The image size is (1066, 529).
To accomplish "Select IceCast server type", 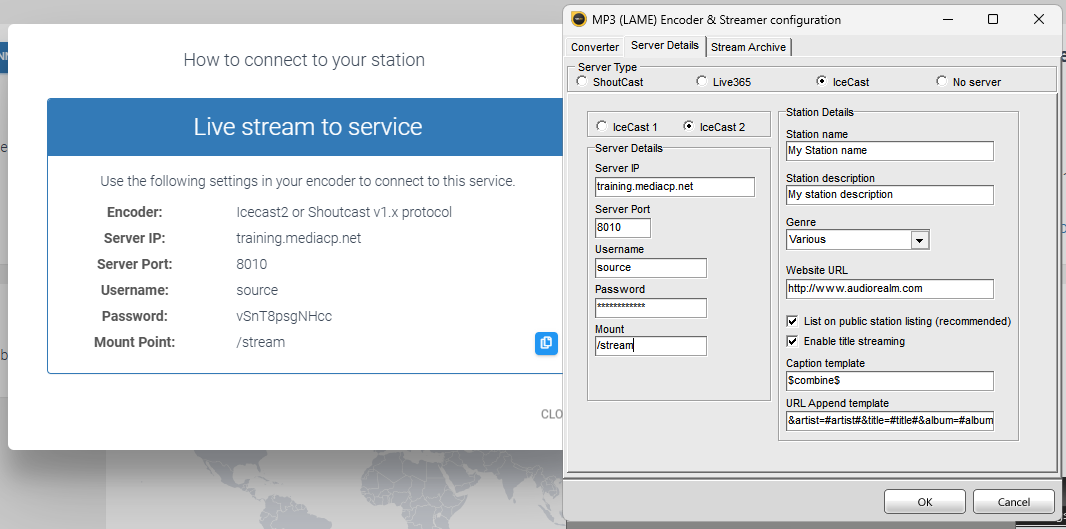I will [x=821, y=82].
